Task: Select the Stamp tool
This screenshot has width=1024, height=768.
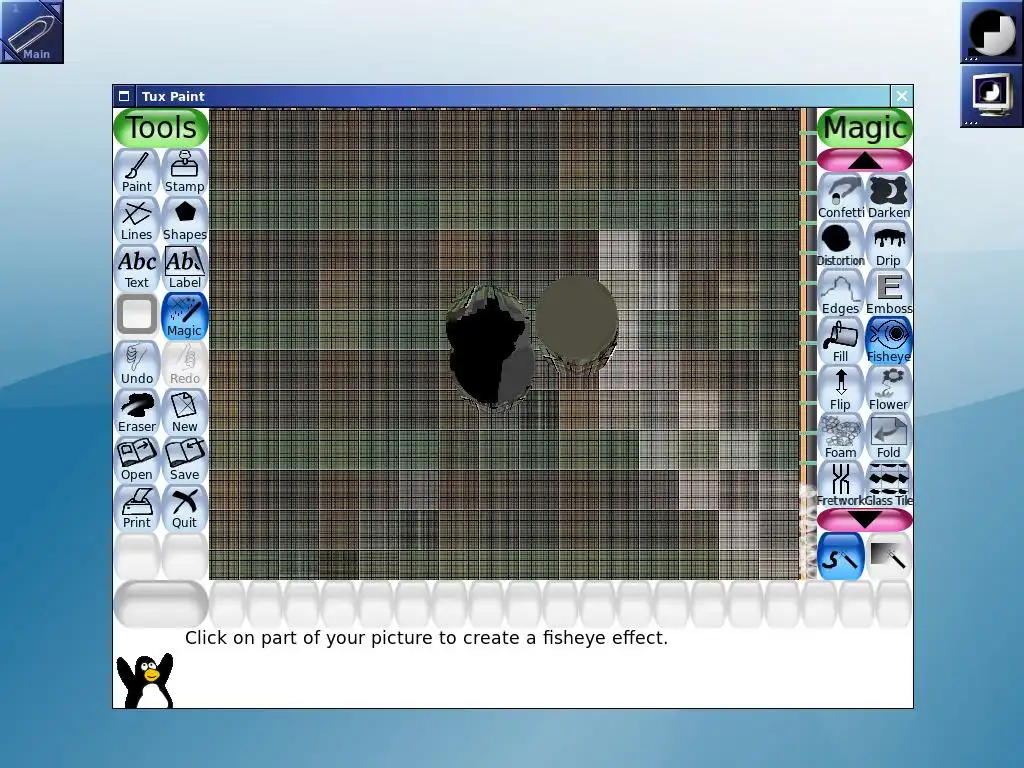Action: pyautogui.click(x=185, y=172)
